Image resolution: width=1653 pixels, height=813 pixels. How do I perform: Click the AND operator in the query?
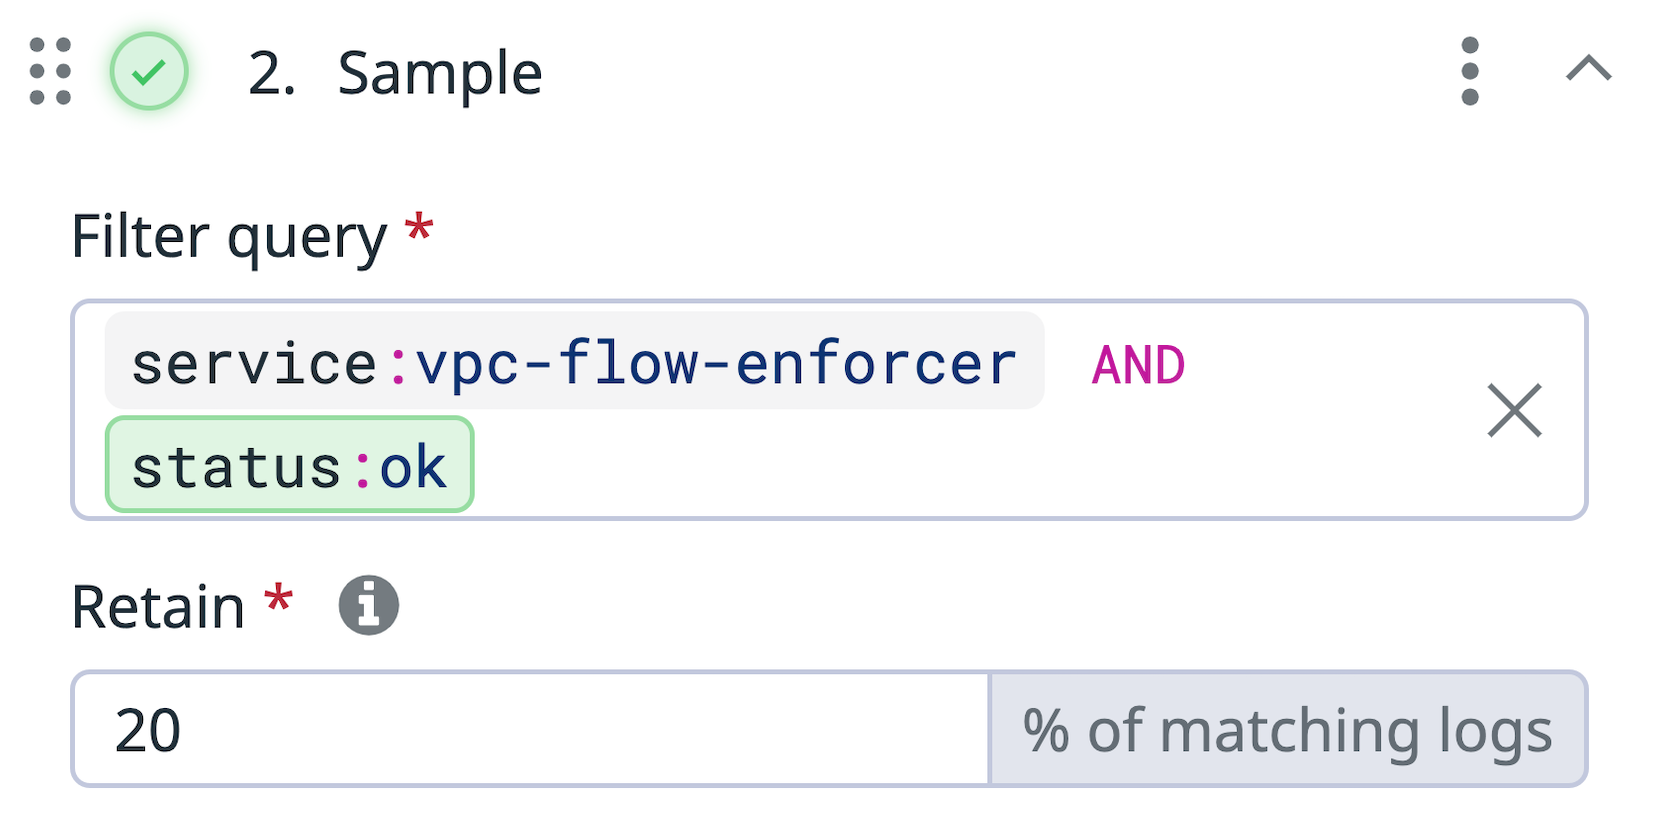point(1136,364)
